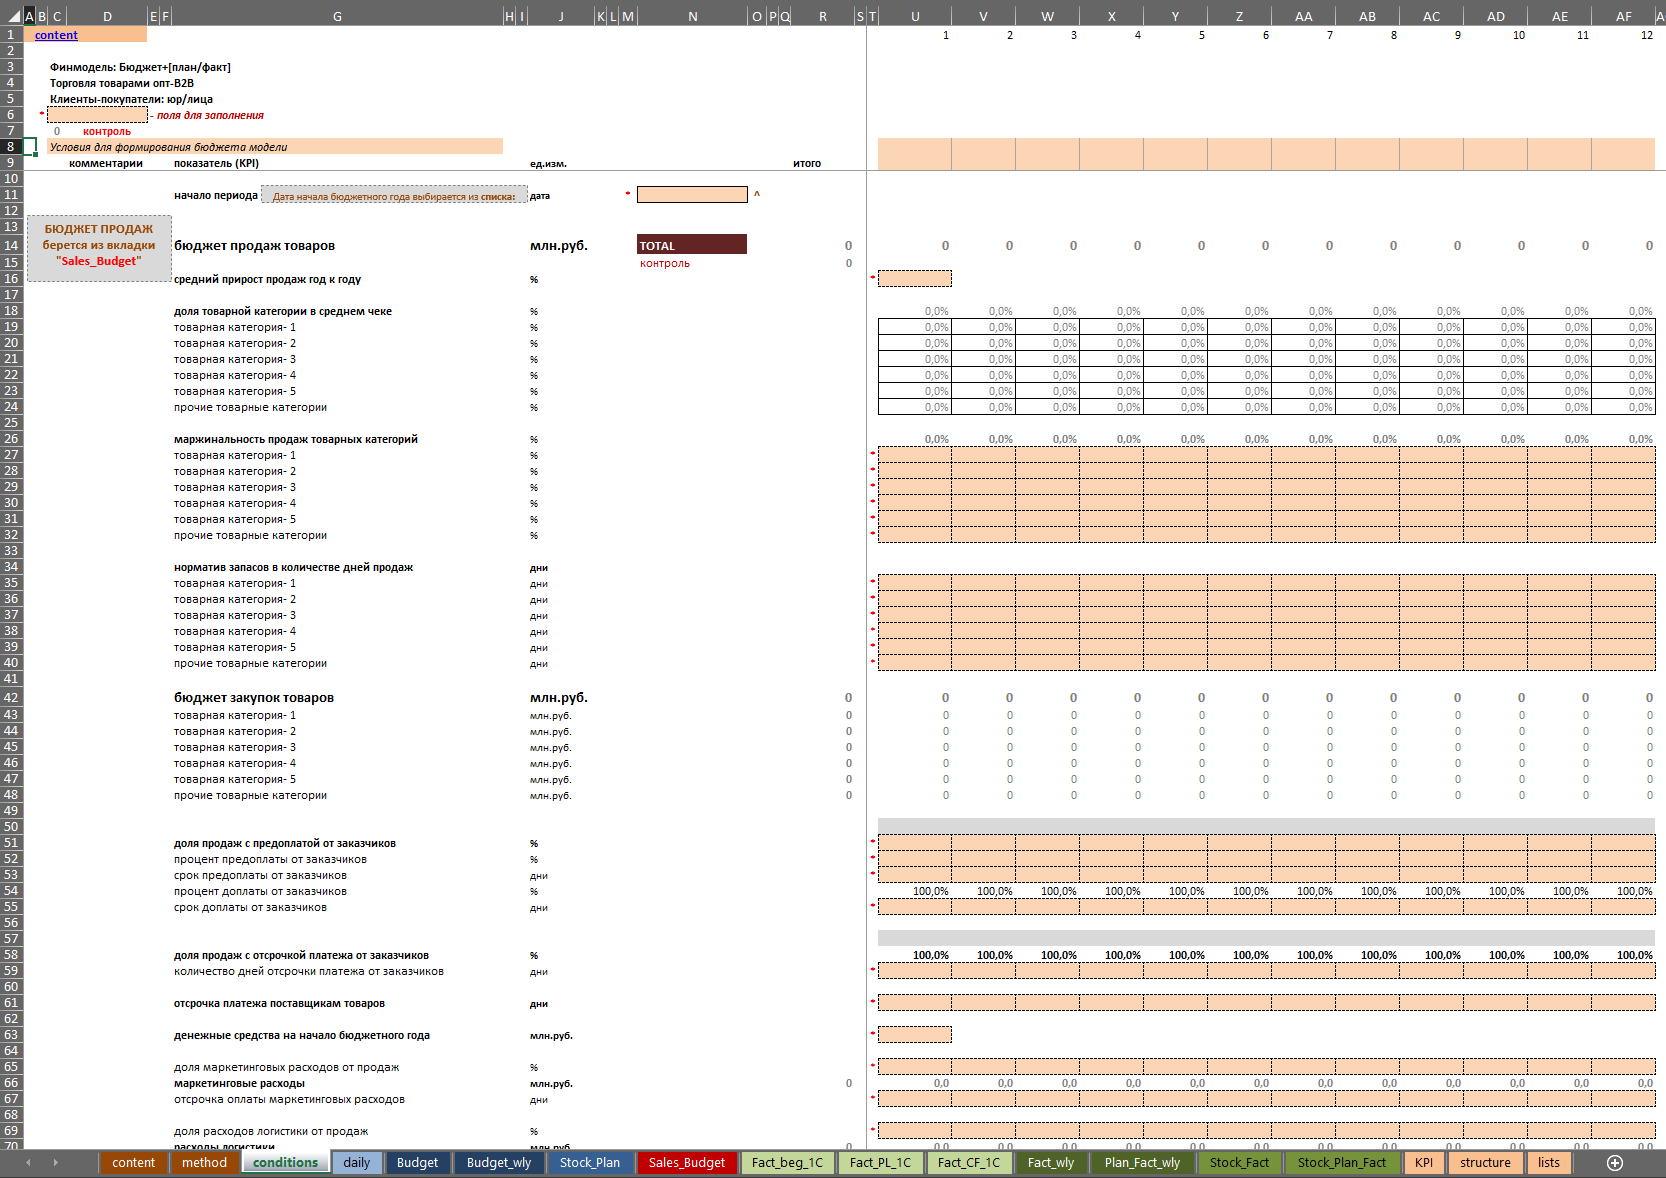Open the lists sheet tab

pyautogui.click(x=1548, y=1162)
